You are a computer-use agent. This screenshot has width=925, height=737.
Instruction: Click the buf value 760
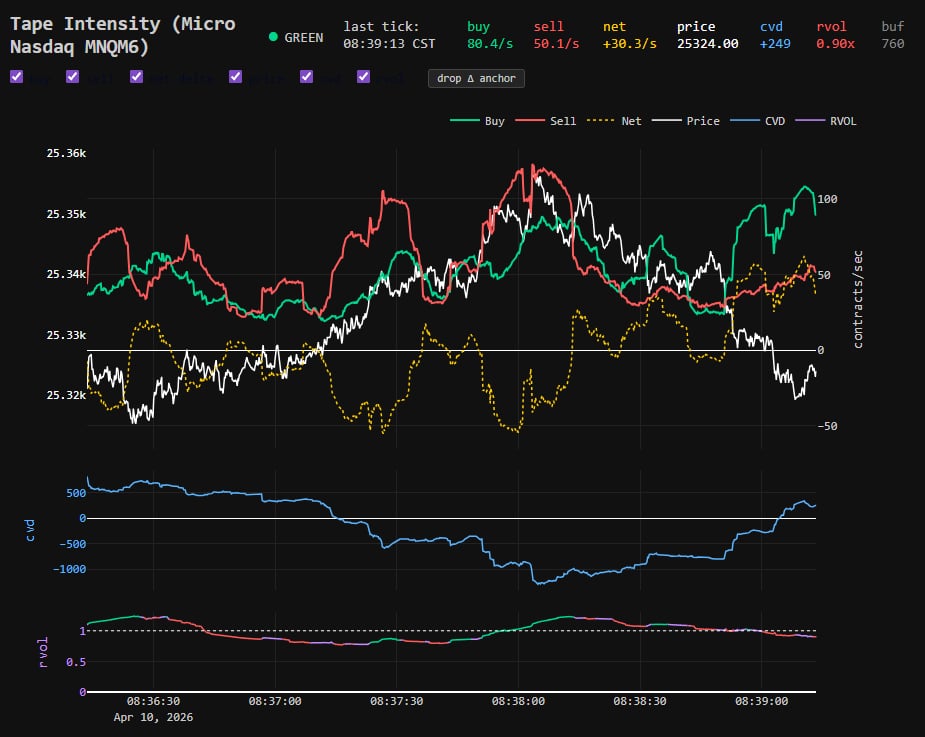pyautogui.click(x=893, y=44)
